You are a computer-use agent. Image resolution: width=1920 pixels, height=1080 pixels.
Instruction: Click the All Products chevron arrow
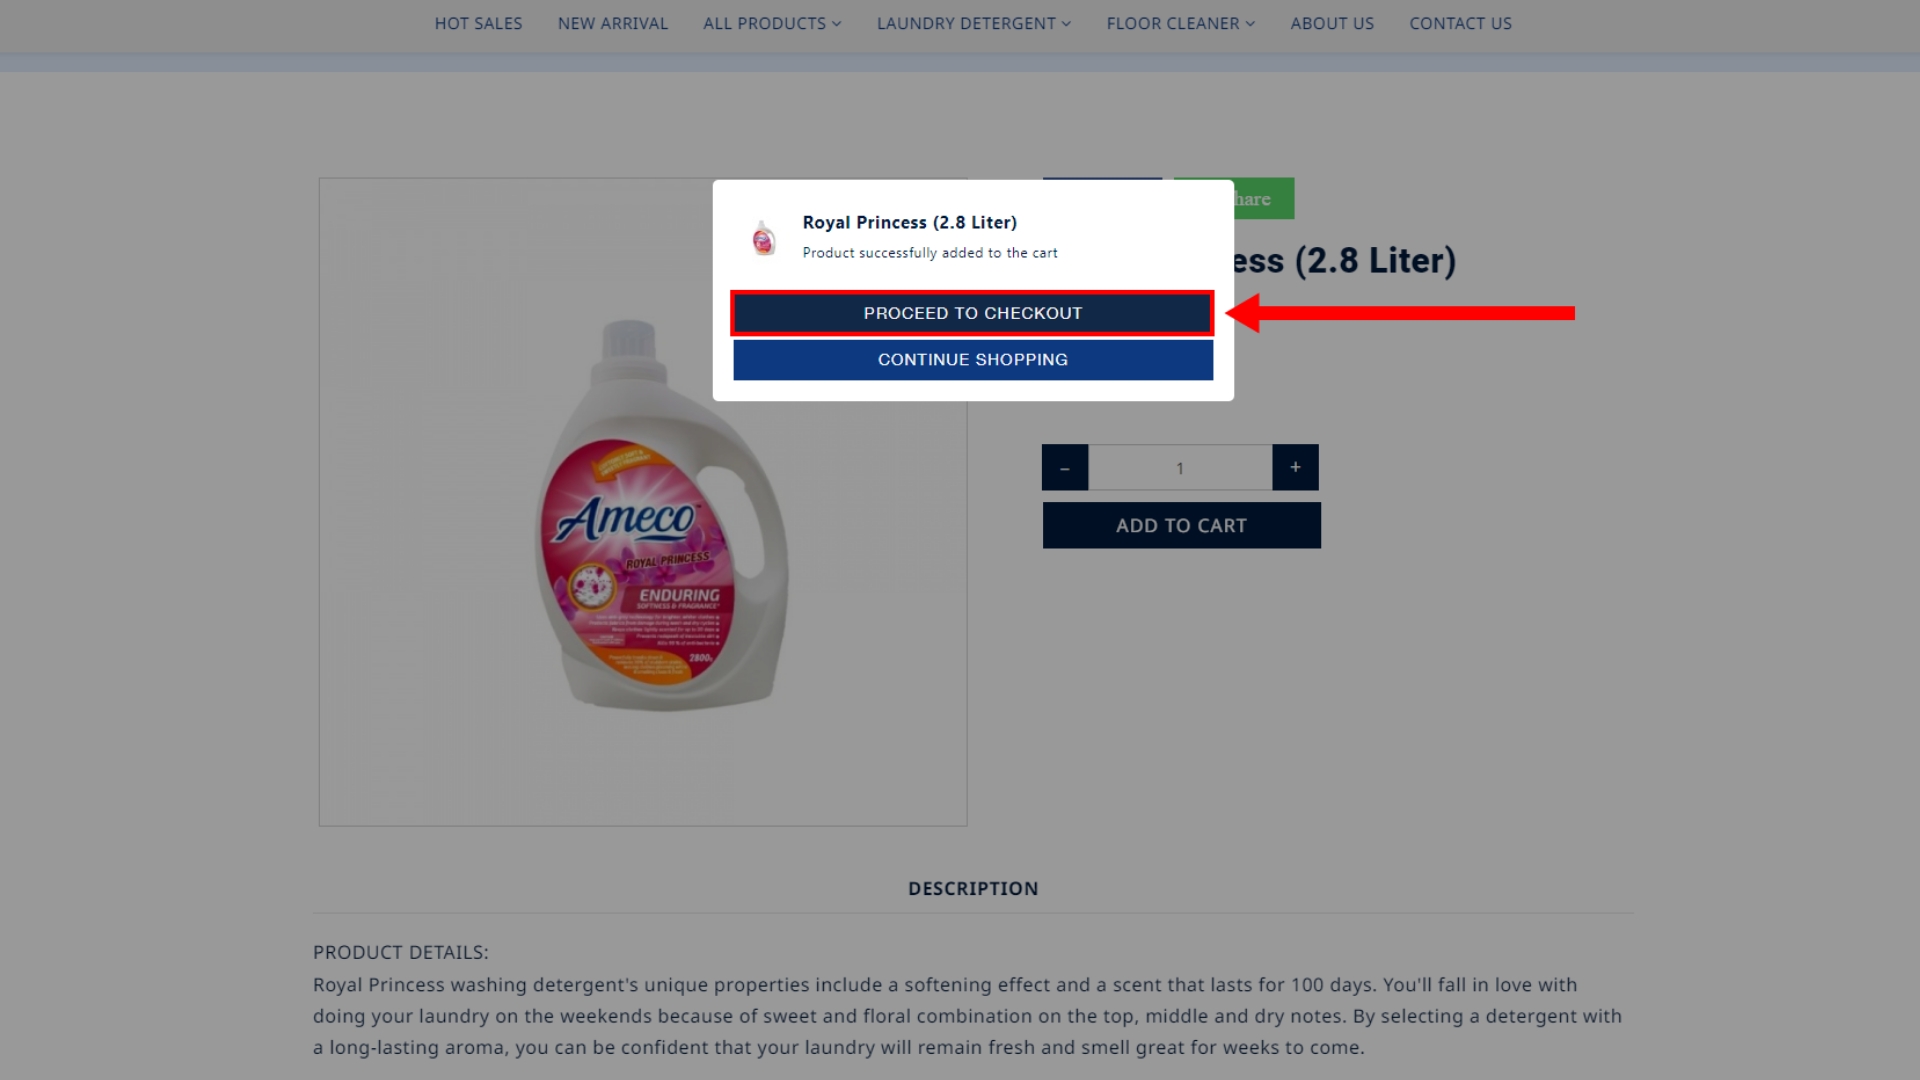(x=836, y=24)
